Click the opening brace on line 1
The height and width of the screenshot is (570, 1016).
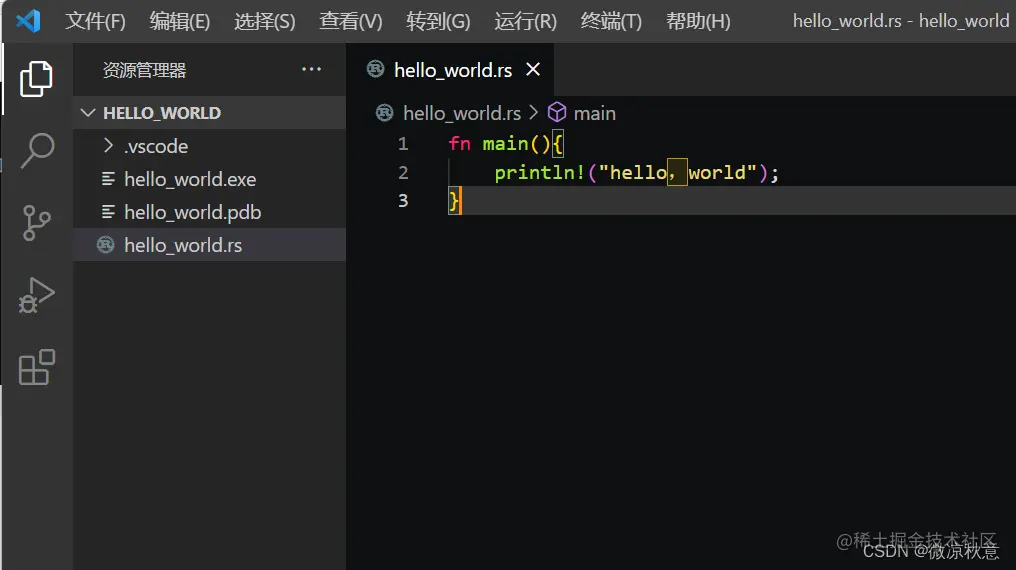point(558,143)
